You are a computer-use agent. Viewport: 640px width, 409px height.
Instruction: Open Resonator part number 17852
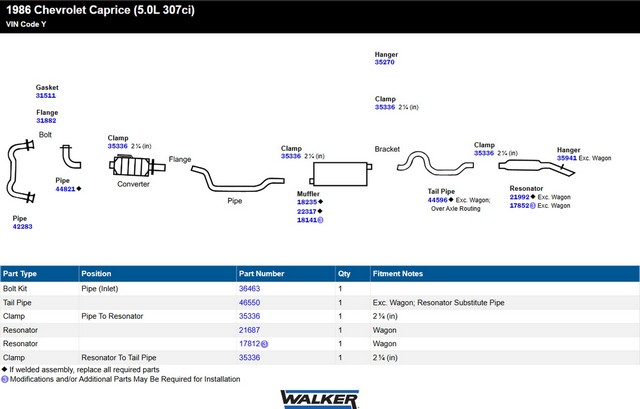pos(519,206)
